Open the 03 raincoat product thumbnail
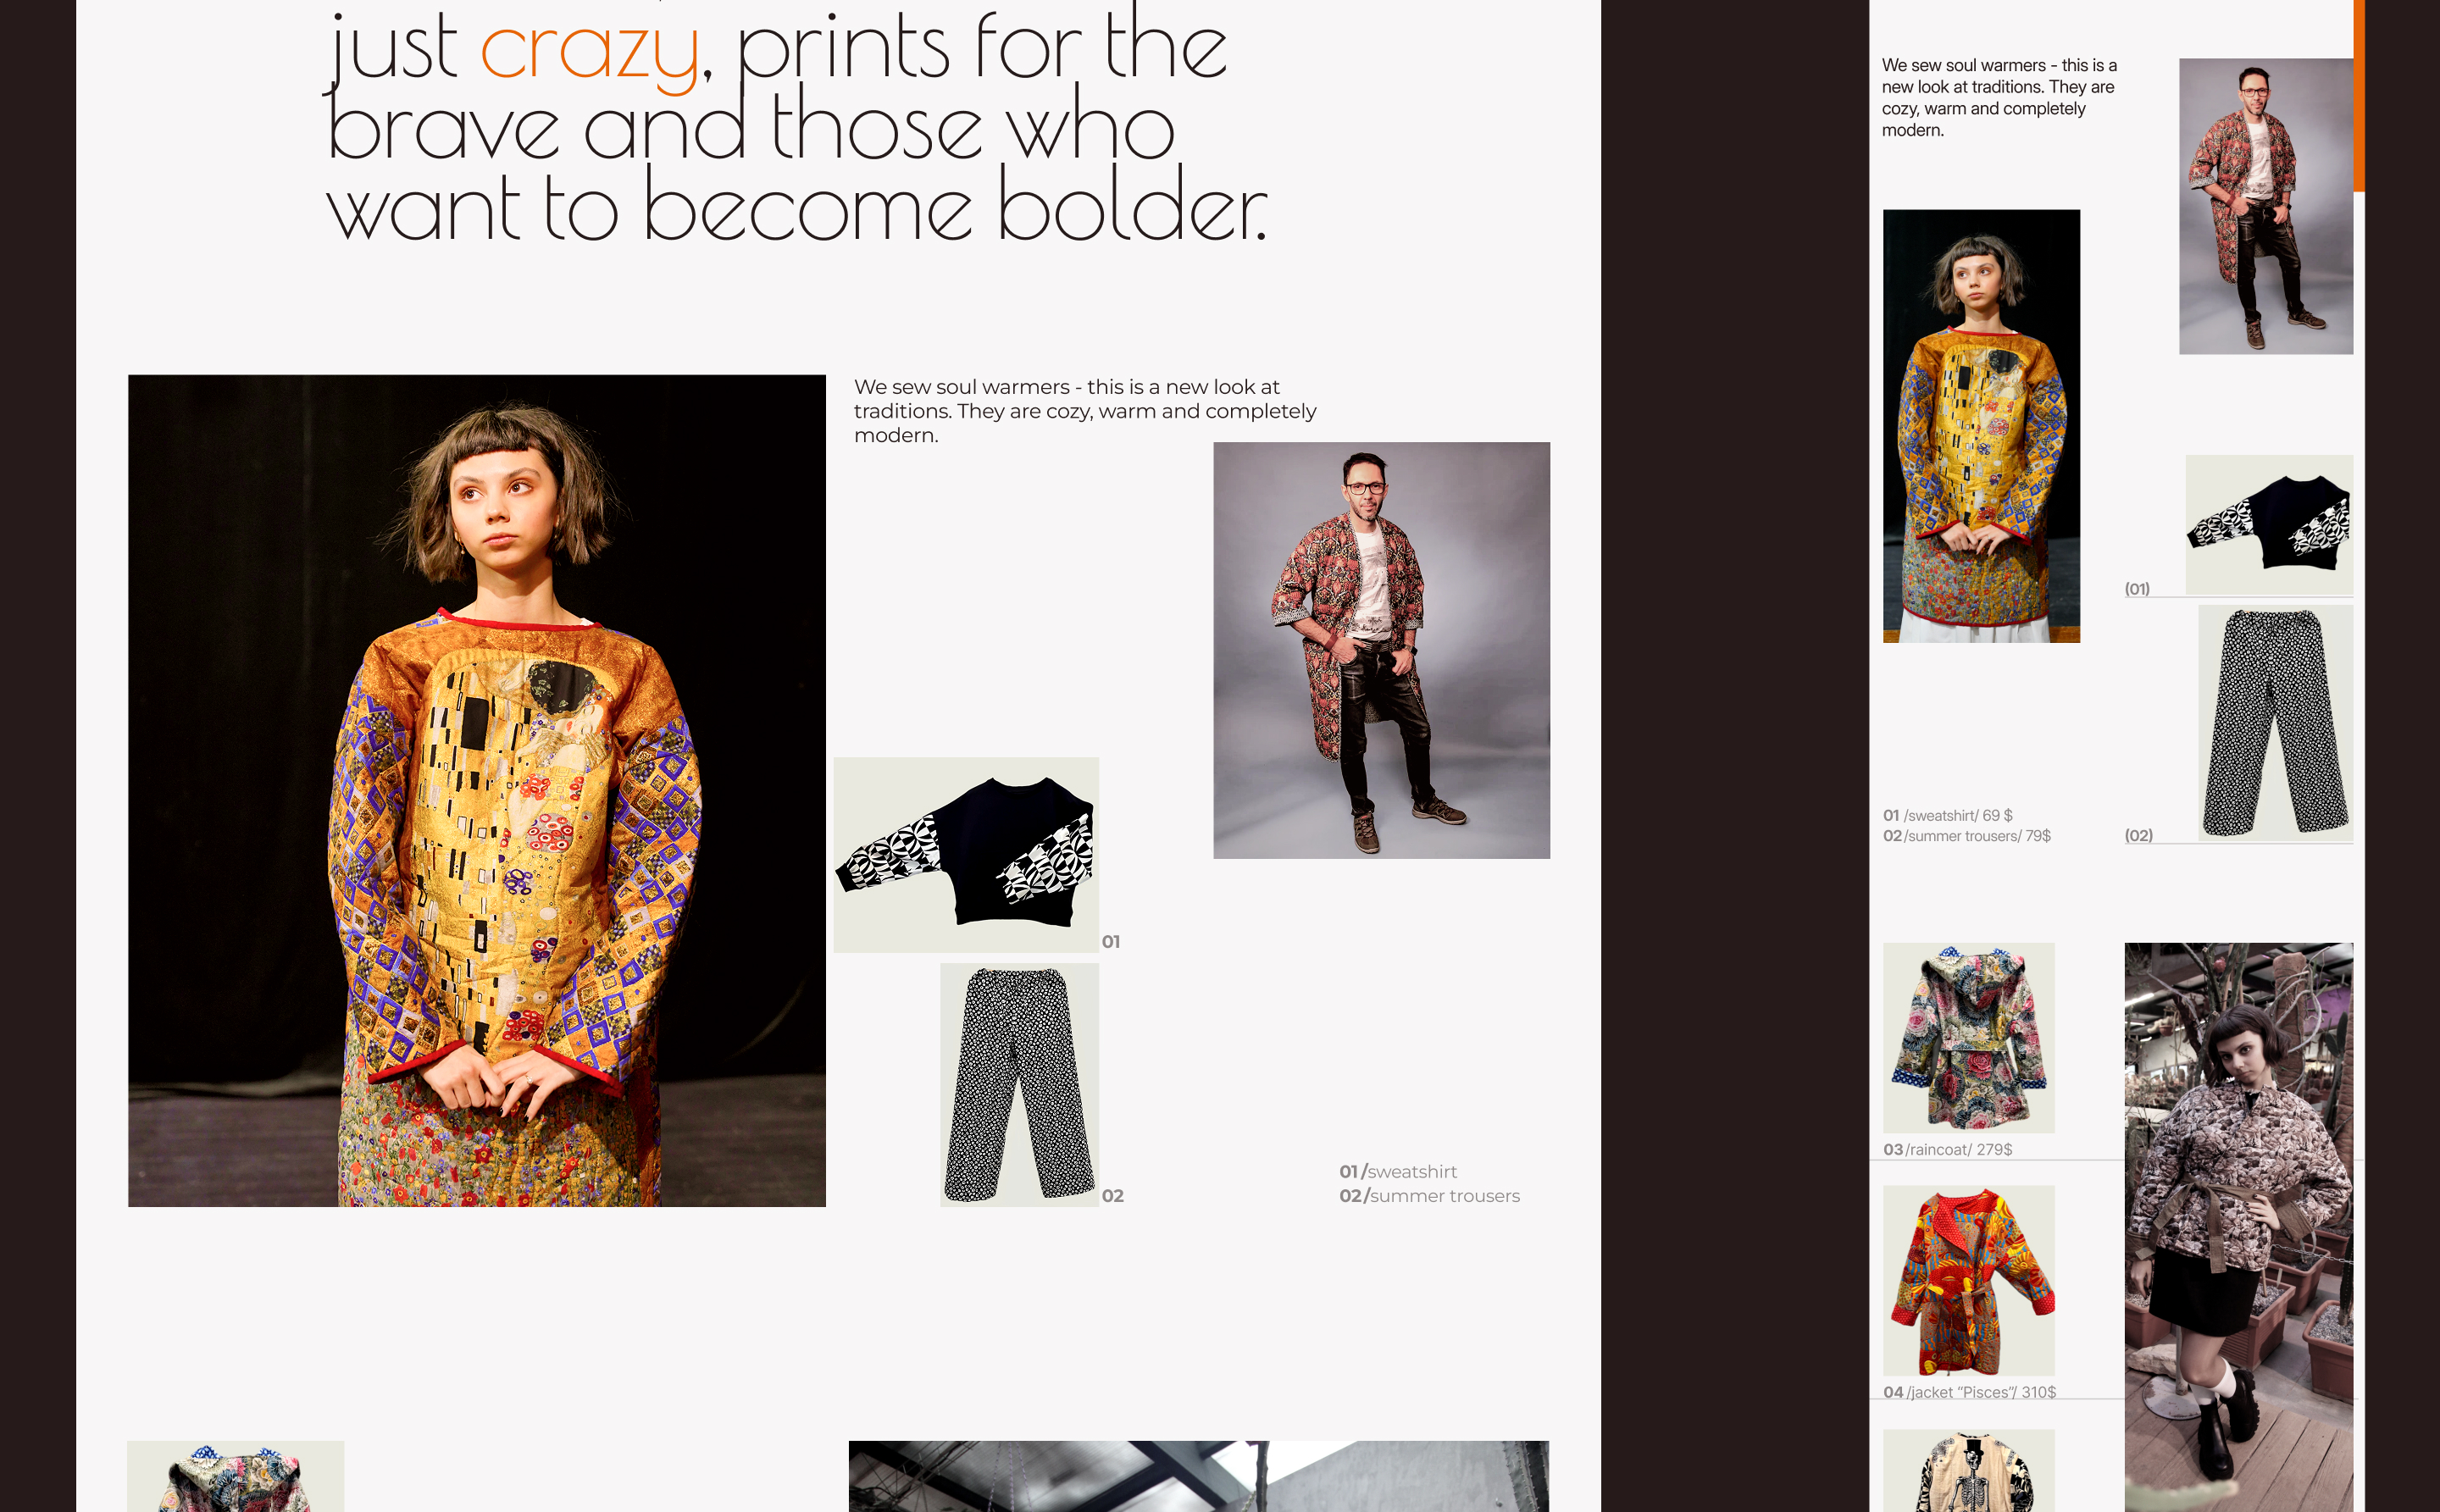Image resolution: width=2440 pixels, height=1512 pixels. click(1968, 1037)
